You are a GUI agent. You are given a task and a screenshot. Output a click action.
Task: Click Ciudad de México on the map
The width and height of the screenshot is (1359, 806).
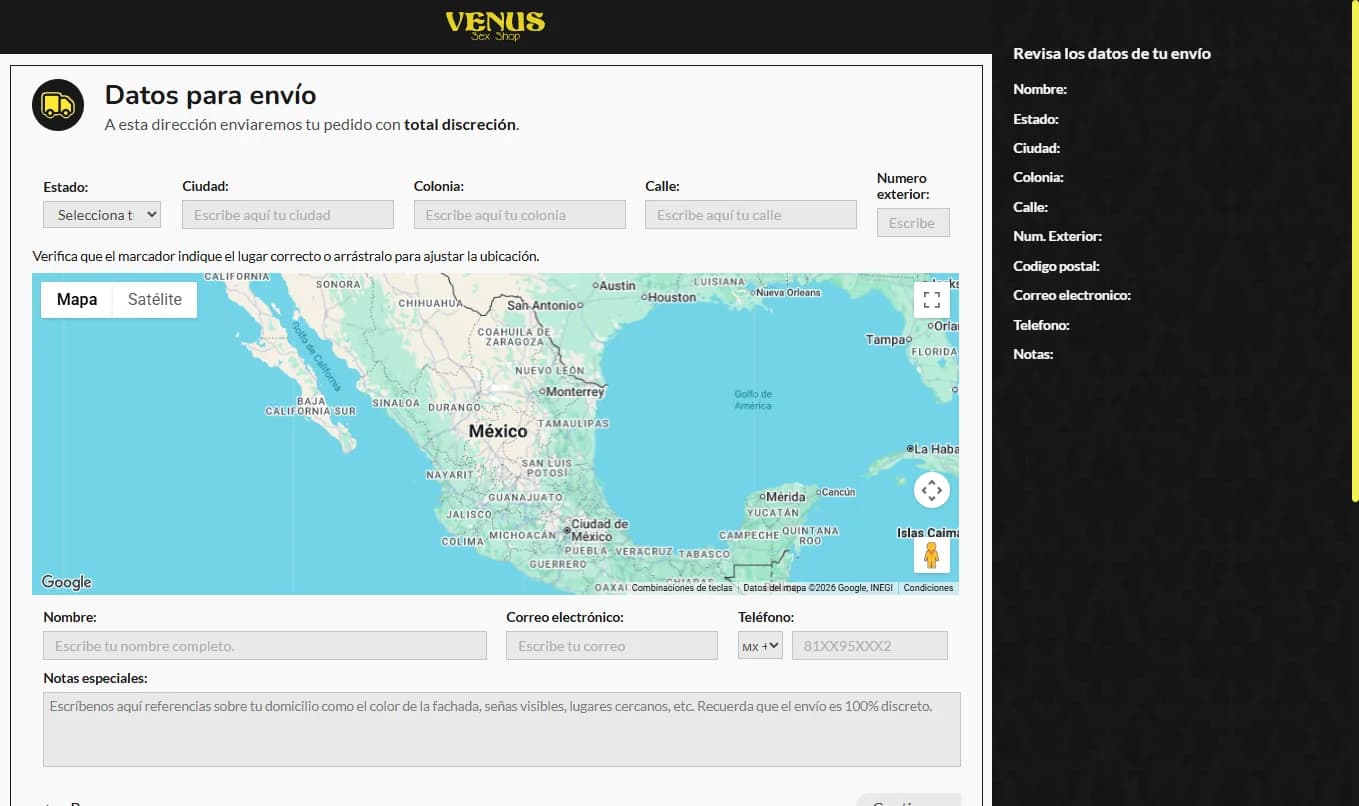coord(599,530)
